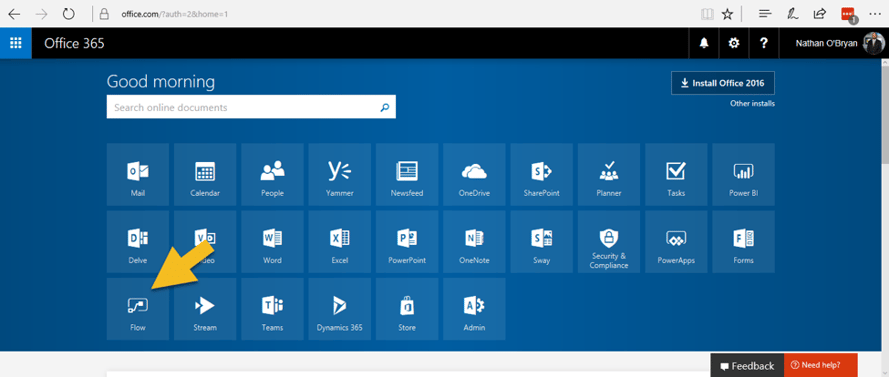Open the OneNote tile
Viewport: 889px width, 377px height.
tap(475, 242)
